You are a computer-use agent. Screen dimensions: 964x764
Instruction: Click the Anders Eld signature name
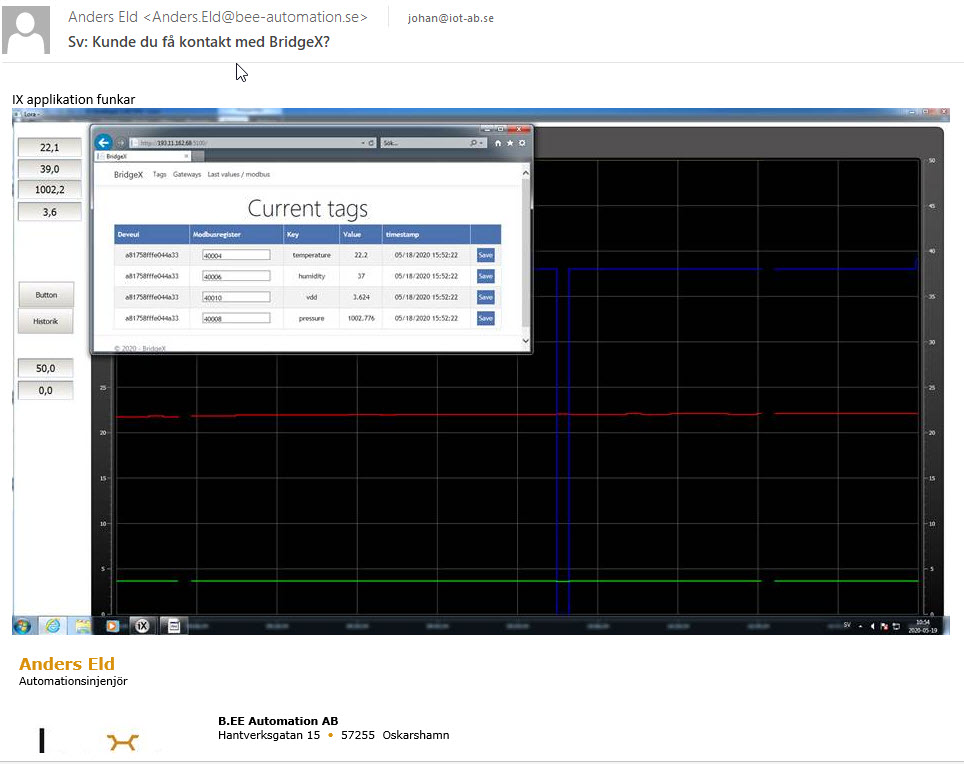pos(66,664)
